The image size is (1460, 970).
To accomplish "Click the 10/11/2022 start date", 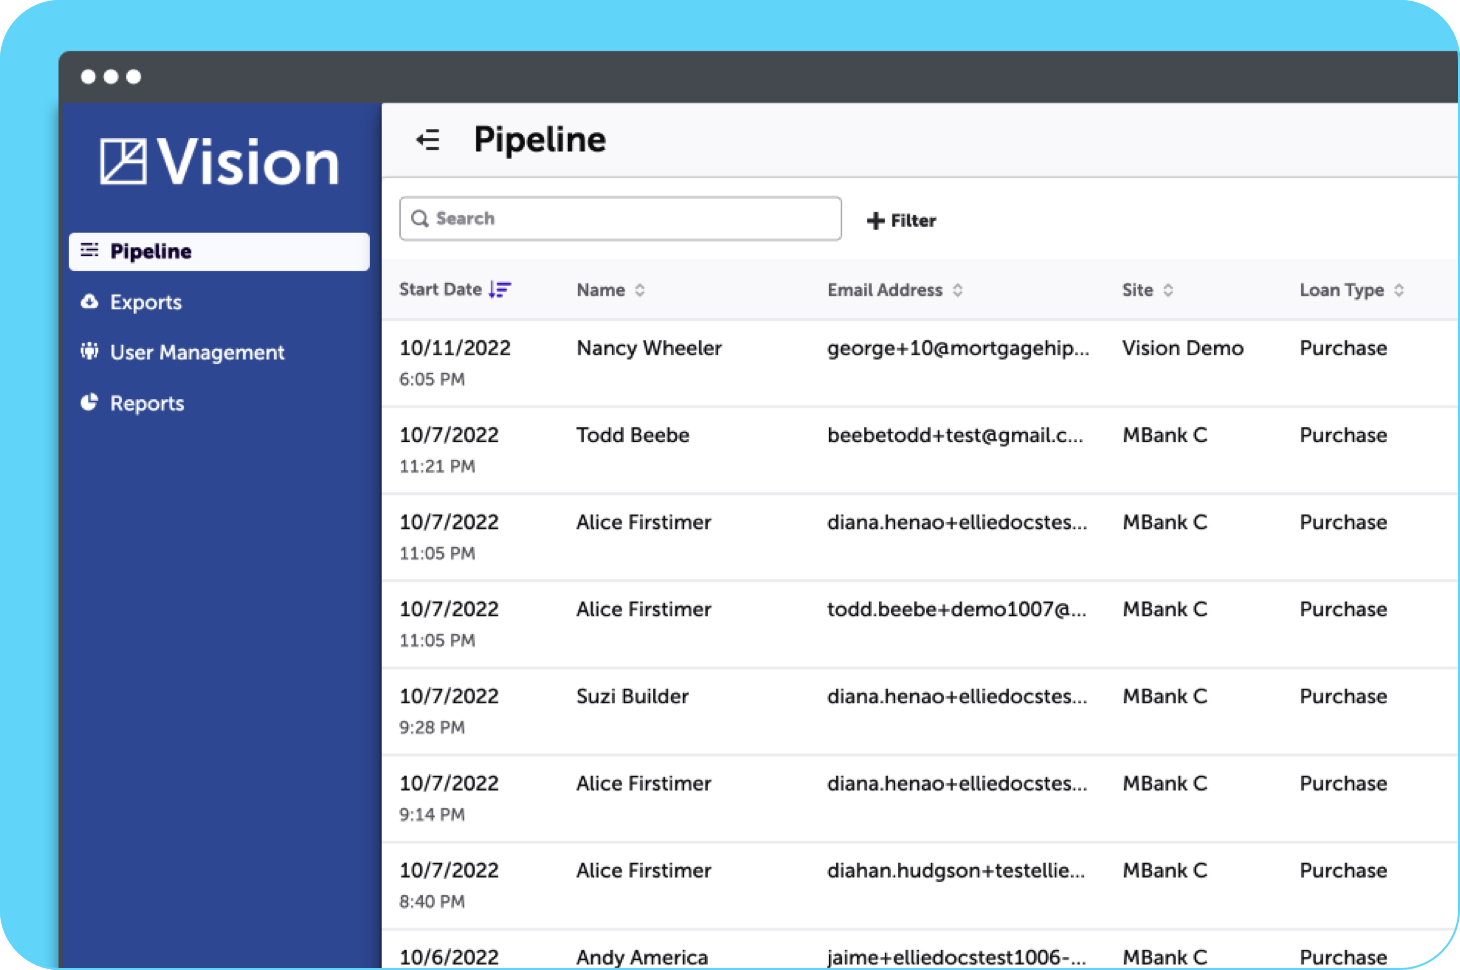I will point(455,348).
